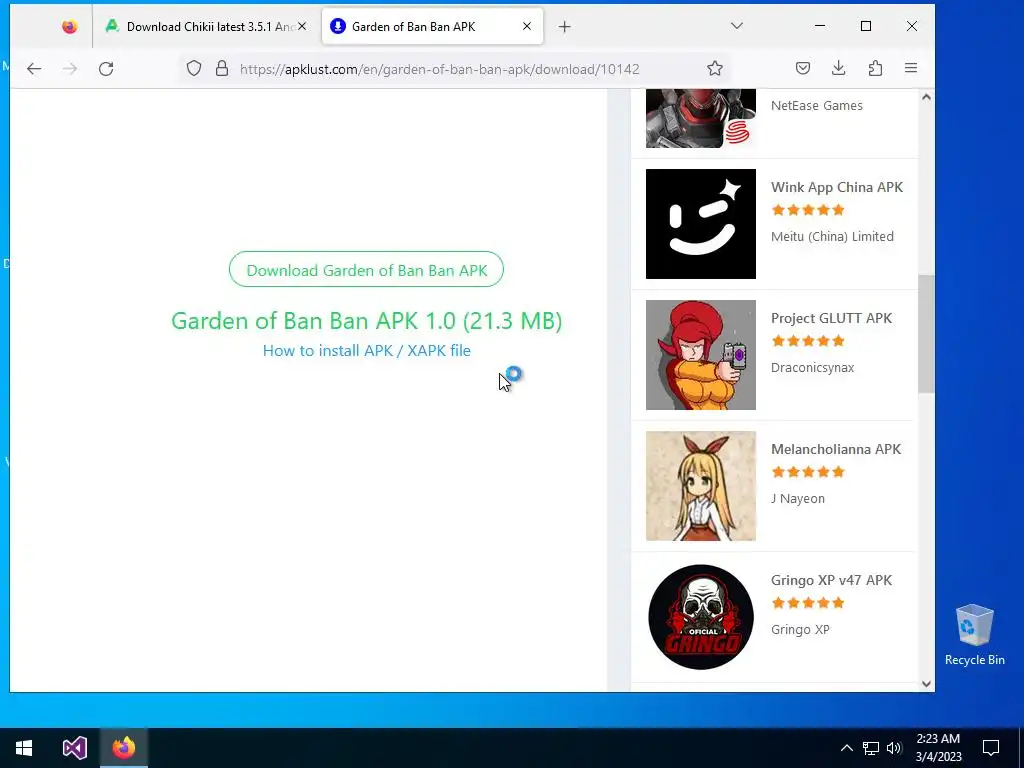The width and height of the screenshot is (1024, 768).
Task: Open the Gringo XP skull thumbnail
Action: [x=701, y=617]
